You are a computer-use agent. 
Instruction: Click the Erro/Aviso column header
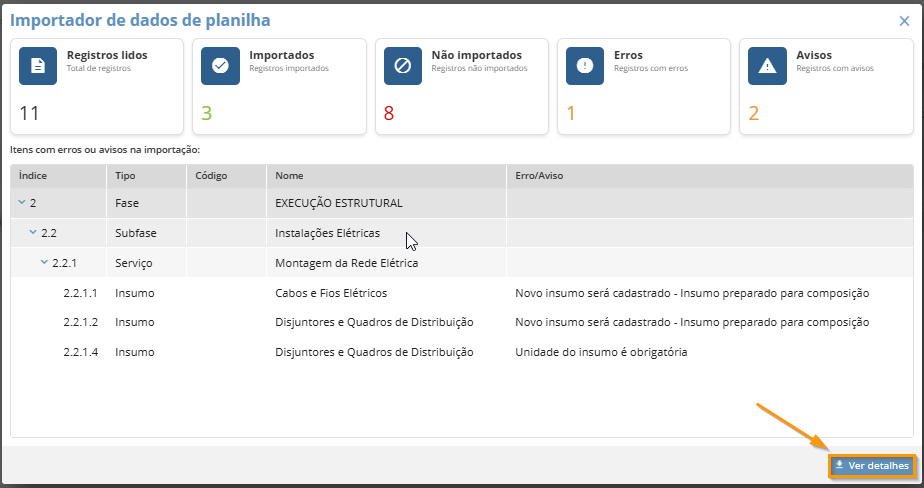tap(541, 176)
